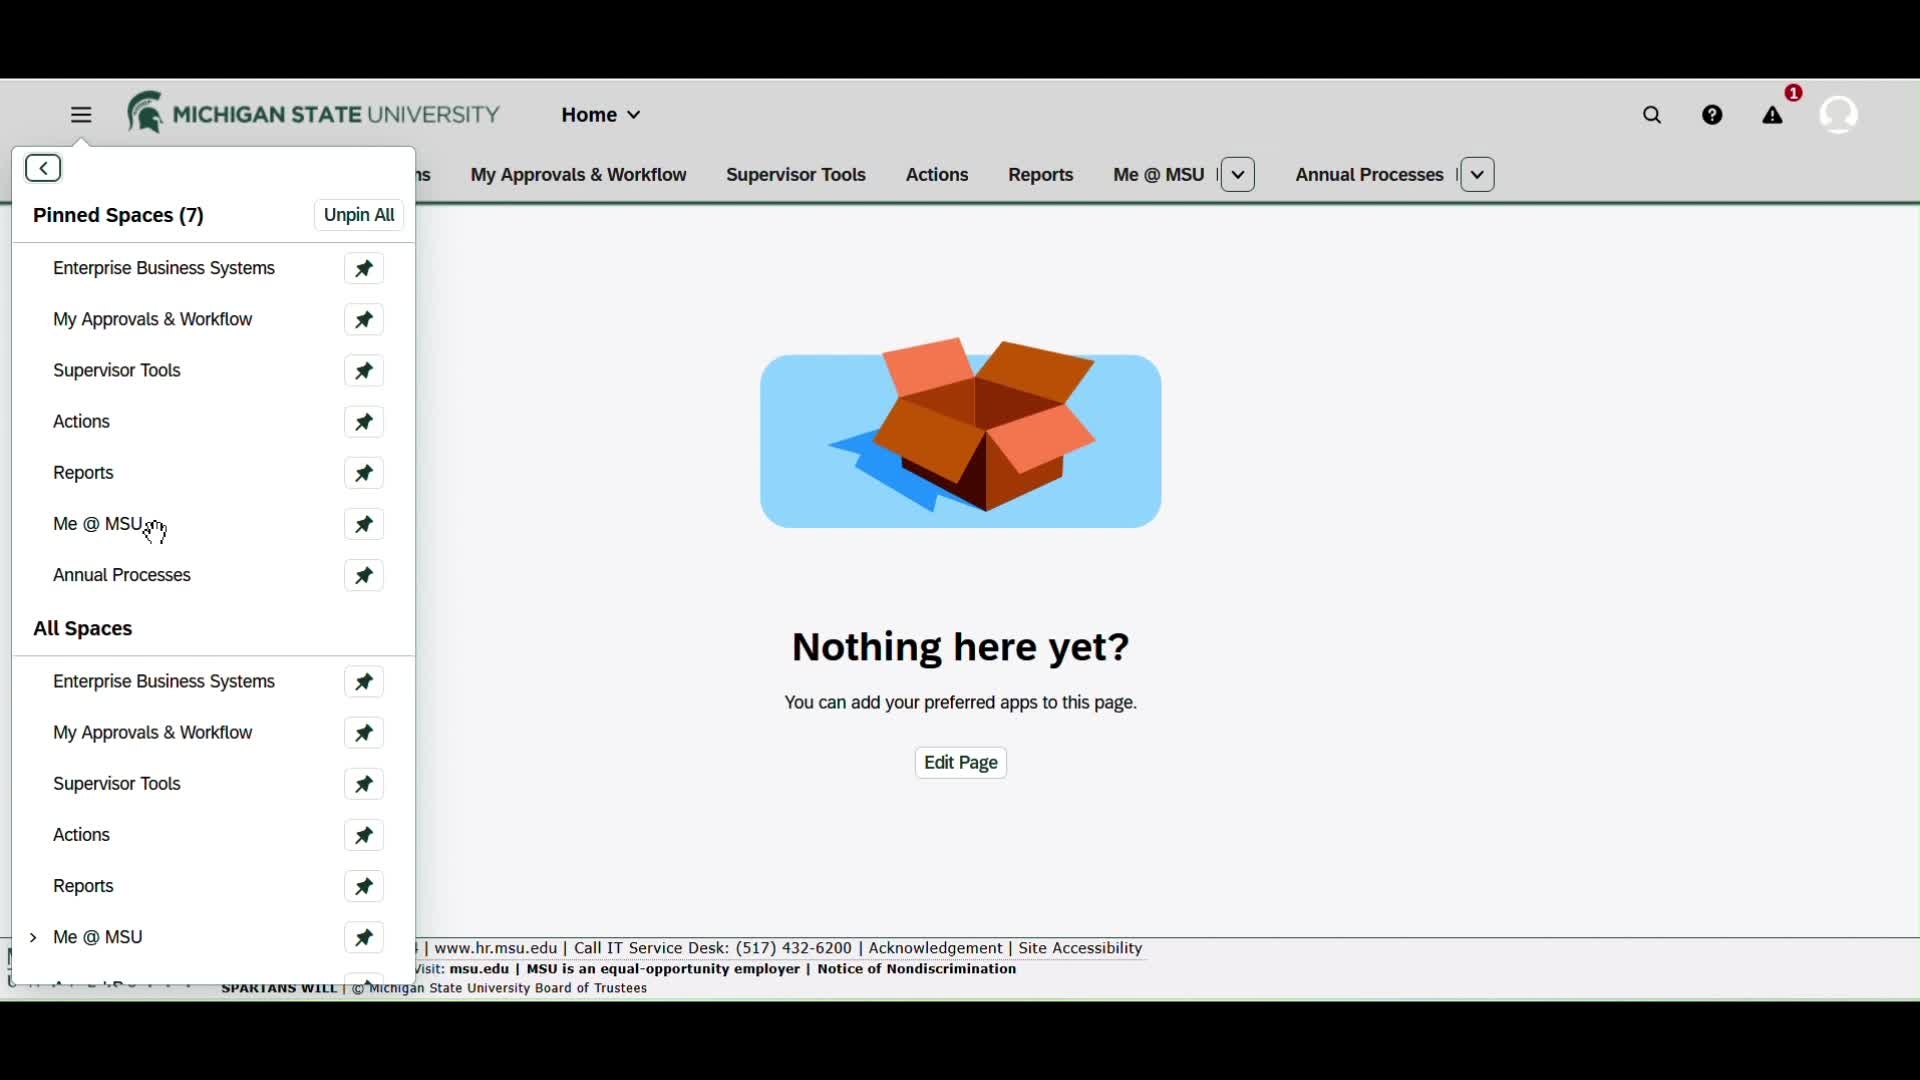Open Enterprise Business Systems under All Spaces
This screenshot has height=1080, width=1920.
click(164, 684)
